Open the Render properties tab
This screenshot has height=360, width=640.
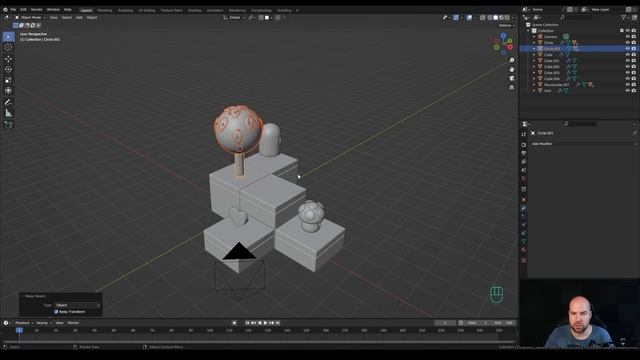click(524, 145)
